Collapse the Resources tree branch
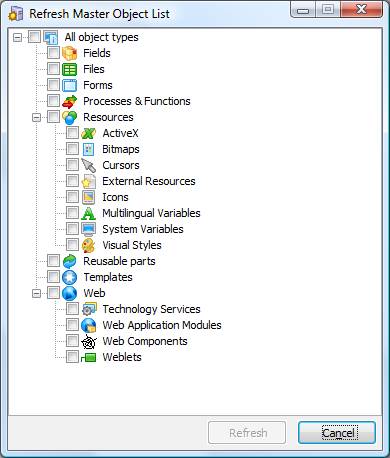Screen dimensions: 390x458 pos(36,117)
